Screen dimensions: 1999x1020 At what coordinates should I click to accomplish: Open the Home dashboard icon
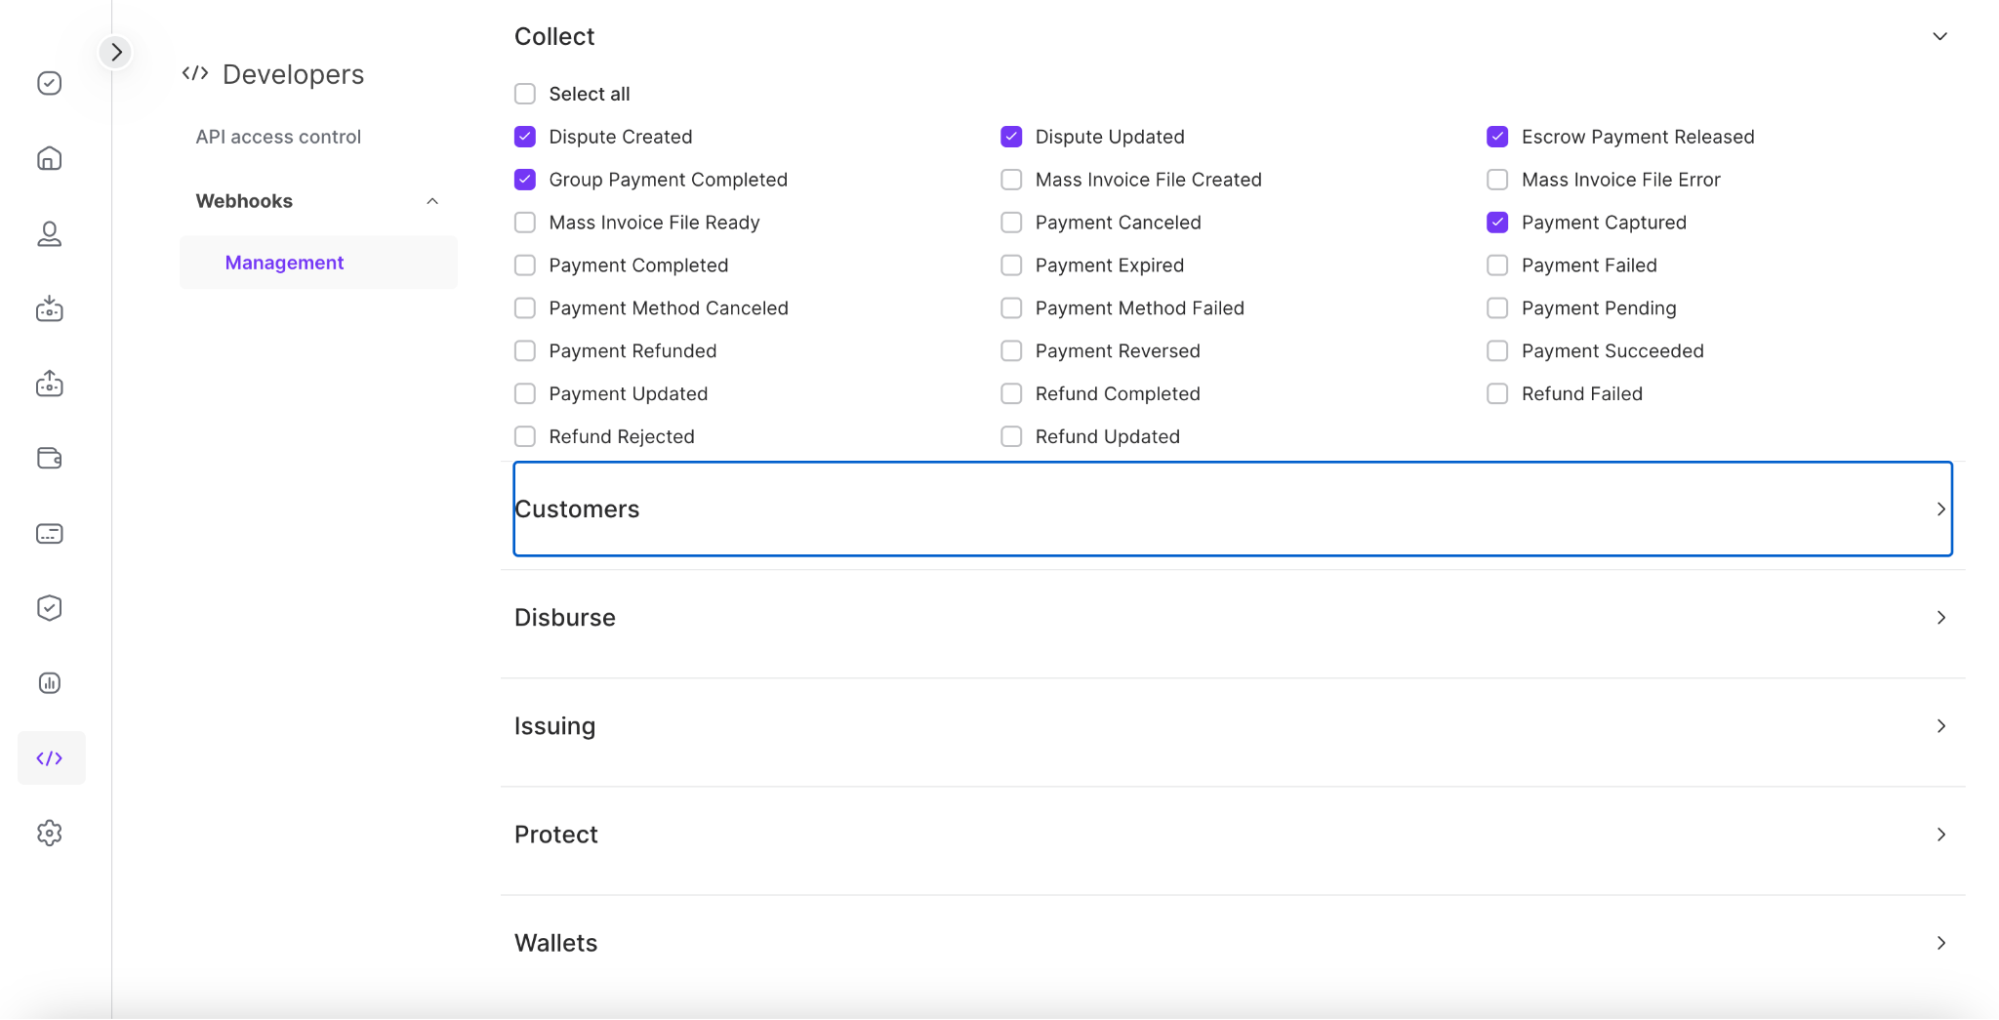point(49,158)
